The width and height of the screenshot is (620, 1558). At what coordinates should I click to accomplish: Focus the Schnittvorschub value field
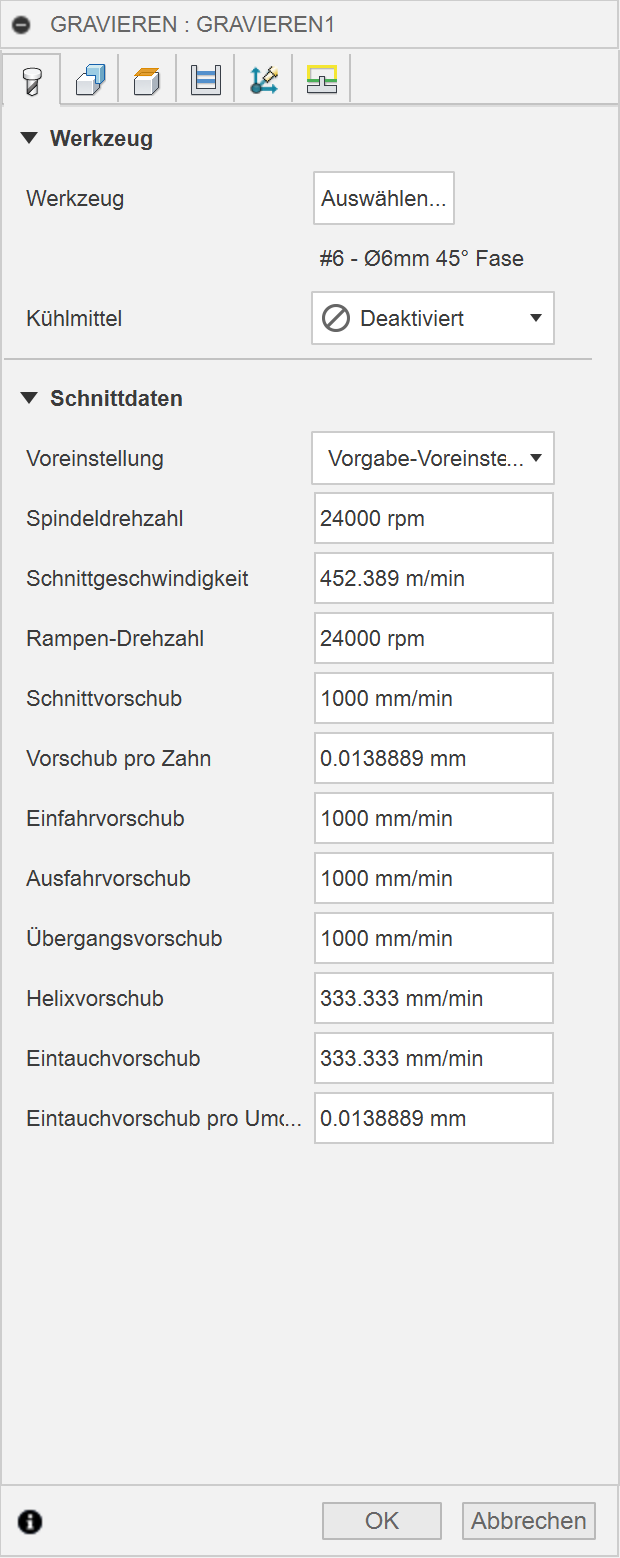433,698
